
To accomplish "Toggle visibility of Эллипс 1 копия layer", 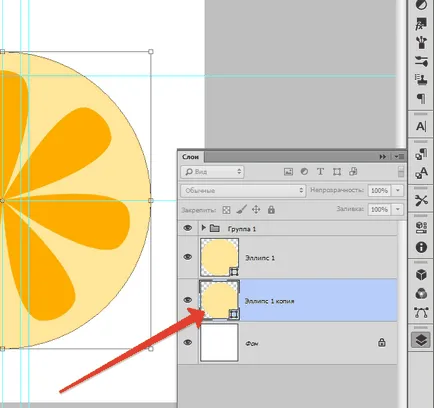I will pyautogui.click(x=188, y=300).
